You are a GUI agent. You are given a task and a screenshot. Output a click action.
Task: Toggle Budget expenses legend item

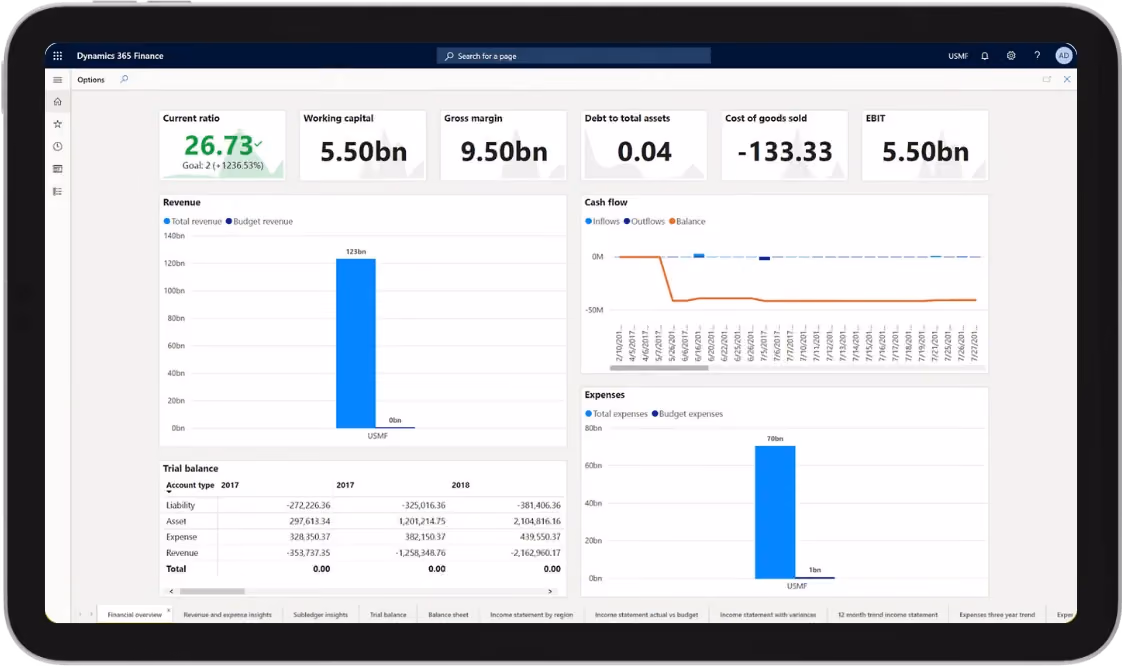tap(688, 414)
